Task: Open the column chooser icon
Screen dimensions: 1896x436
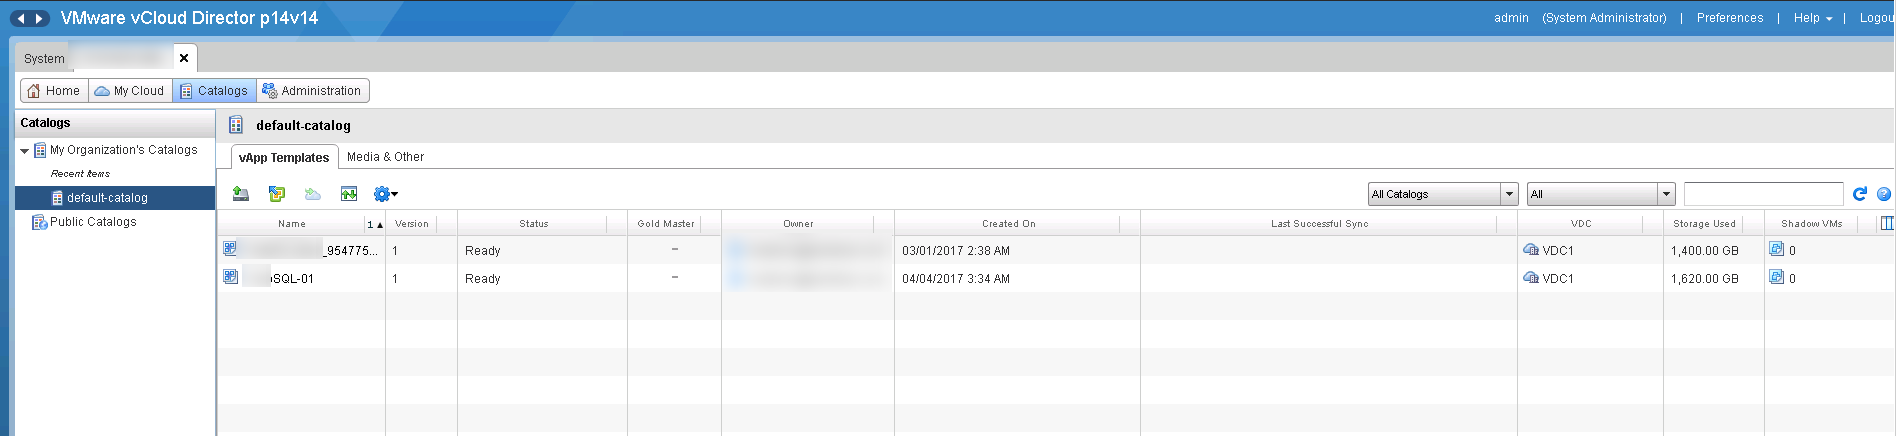Action: [x=1887, y=224]
